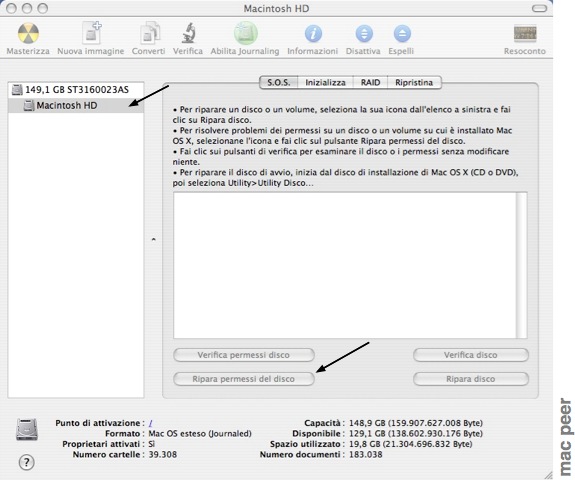Image resolution: width=575 pixels, height=480 pixels.
Task: Click the mount point slash link
Action: tap(150, 423)
